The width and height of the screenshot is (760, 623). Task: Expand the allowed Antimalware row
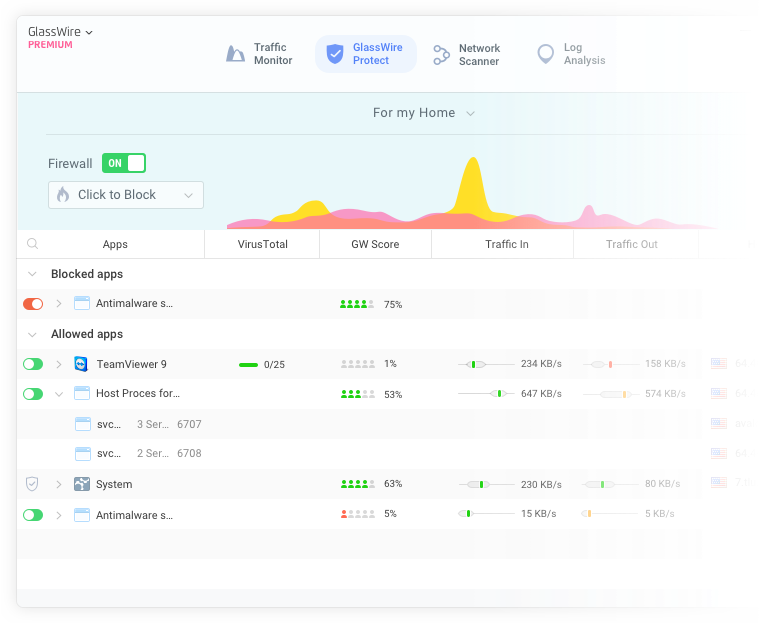tap(59, 515)
